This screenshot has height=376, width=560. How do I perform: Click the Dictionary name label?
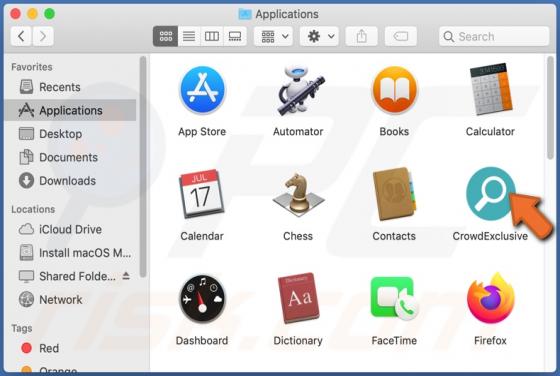point(298,341)
